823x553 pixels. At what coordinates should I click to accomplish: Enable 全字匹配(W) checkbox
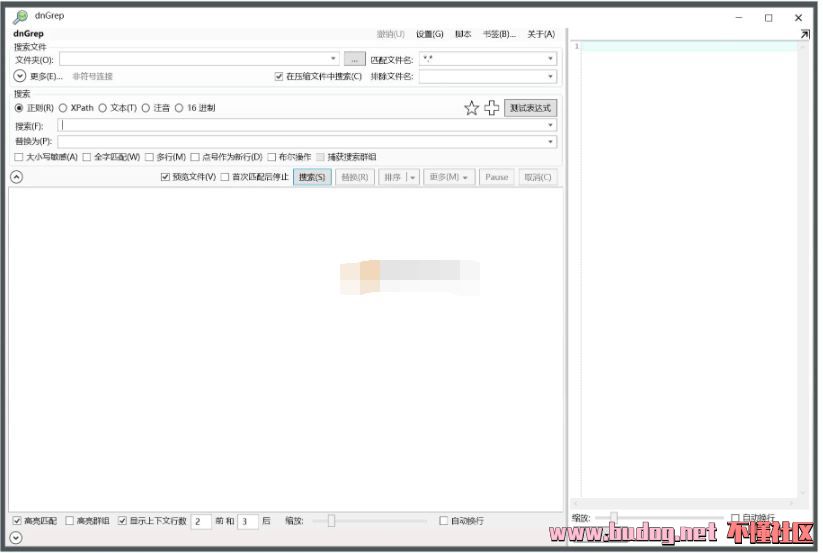tap(87, 157)
